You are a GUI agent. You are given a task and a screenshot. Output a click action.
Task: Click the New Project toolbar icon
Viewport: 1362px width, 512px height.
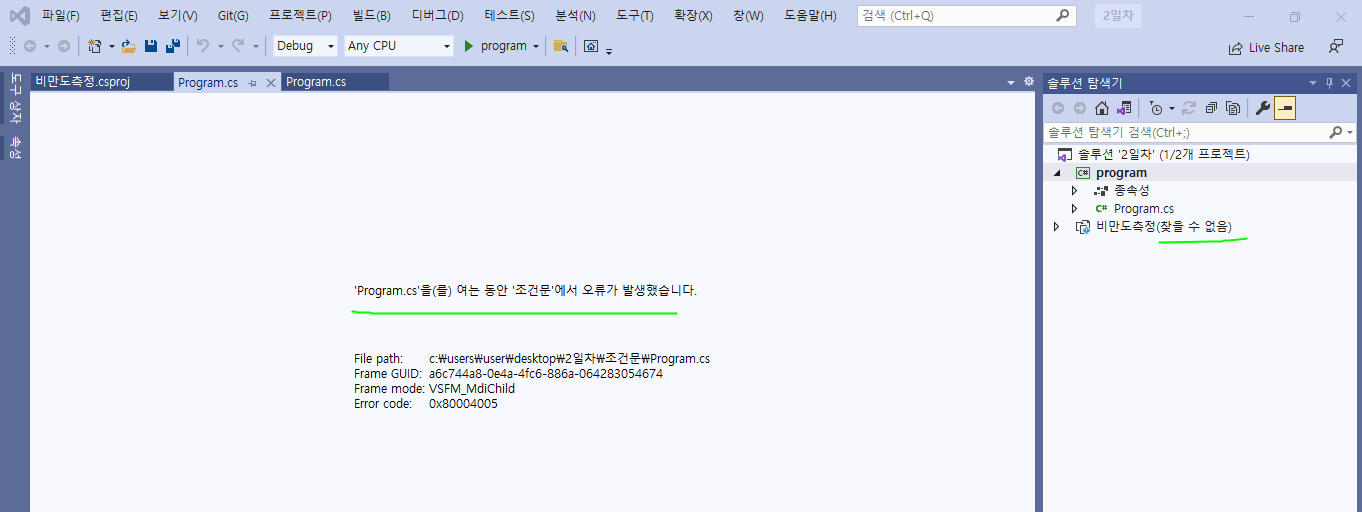(95, 46)
